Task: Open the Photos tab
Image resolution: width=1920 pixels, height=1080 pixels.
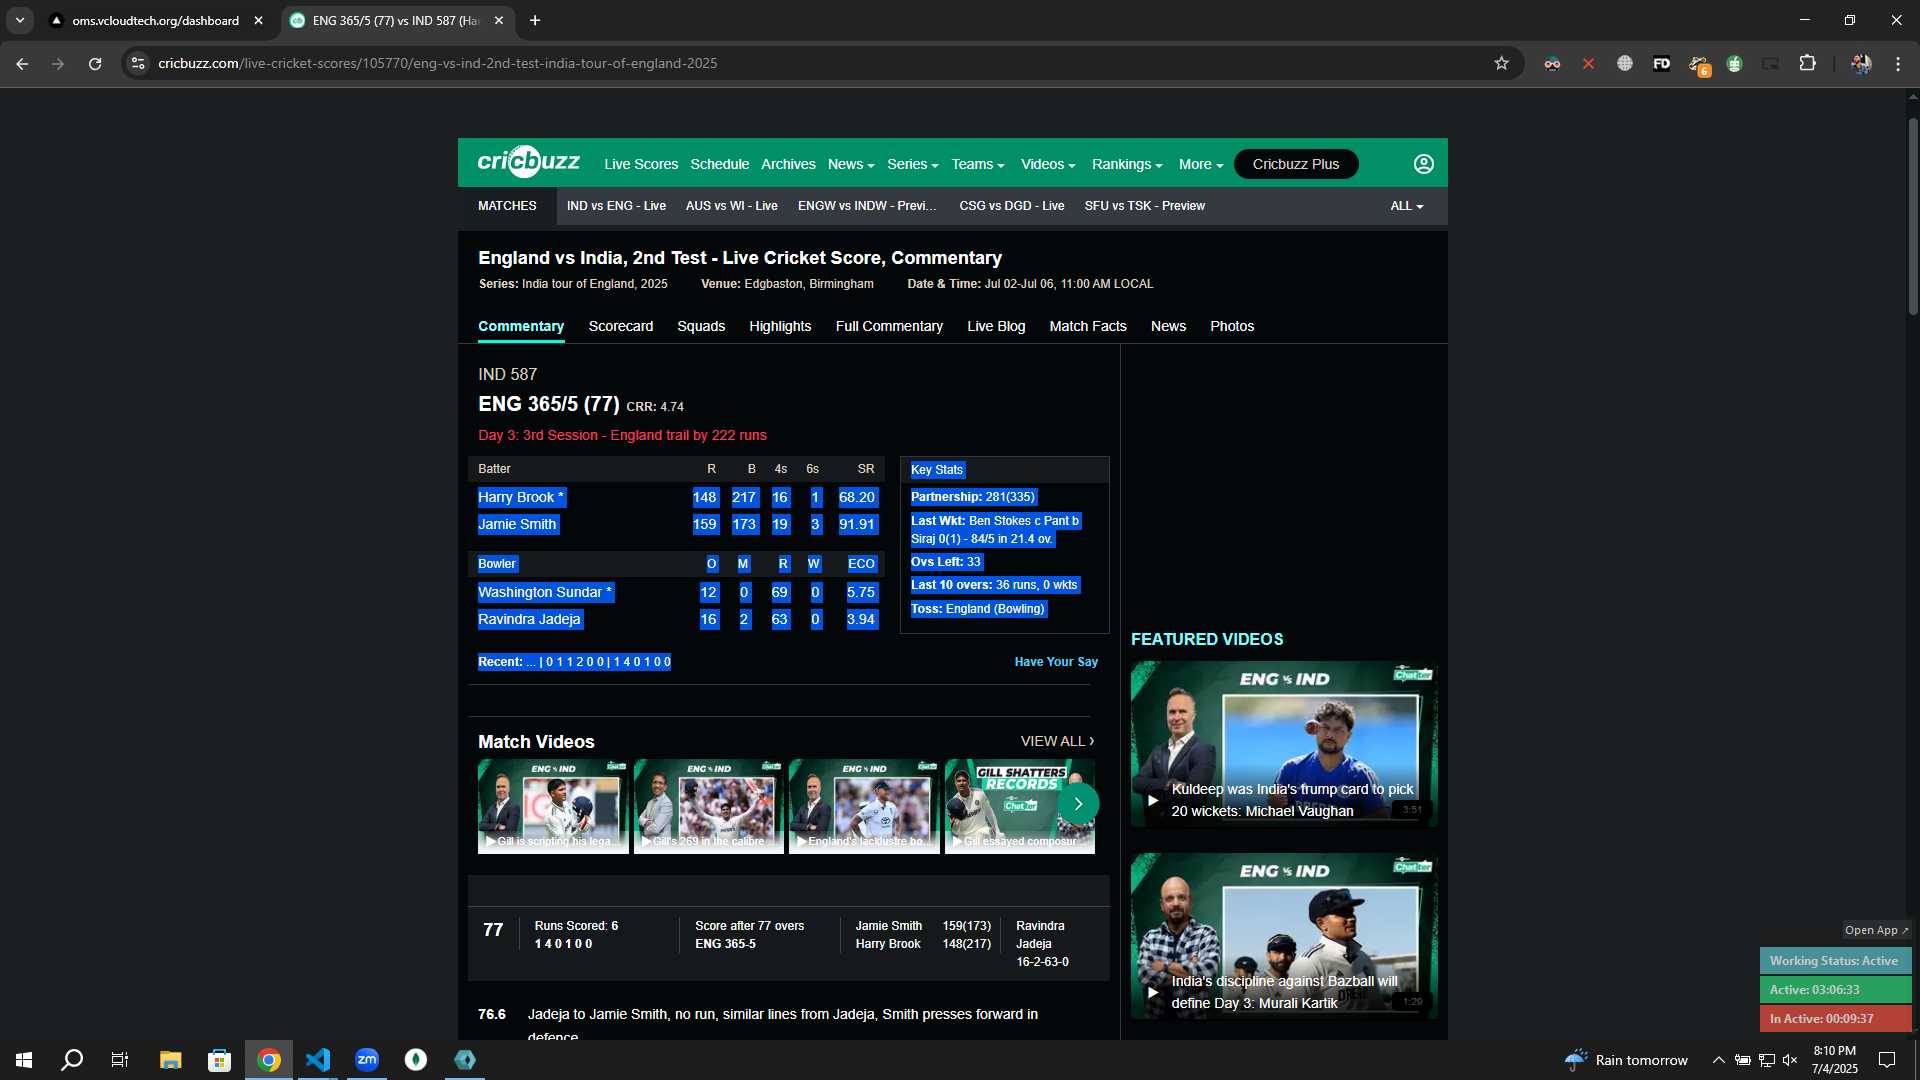Action: point(1232,326)
